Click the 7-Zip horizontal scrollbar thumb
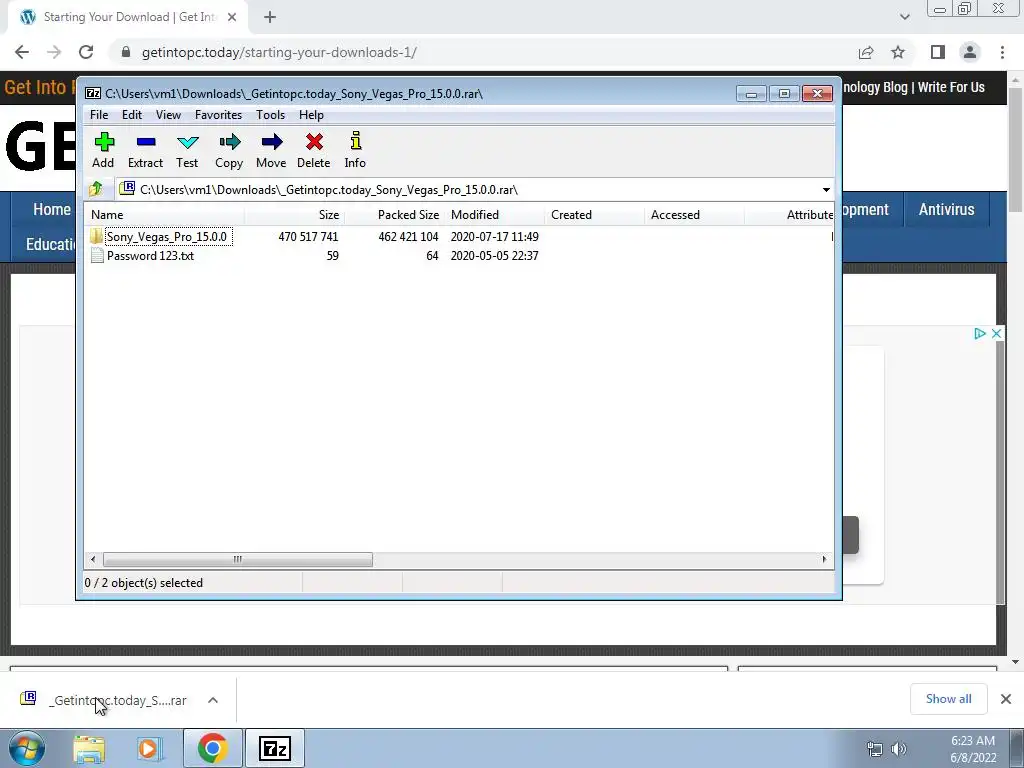Screen dimensions: 1024x768 [238, 560]
